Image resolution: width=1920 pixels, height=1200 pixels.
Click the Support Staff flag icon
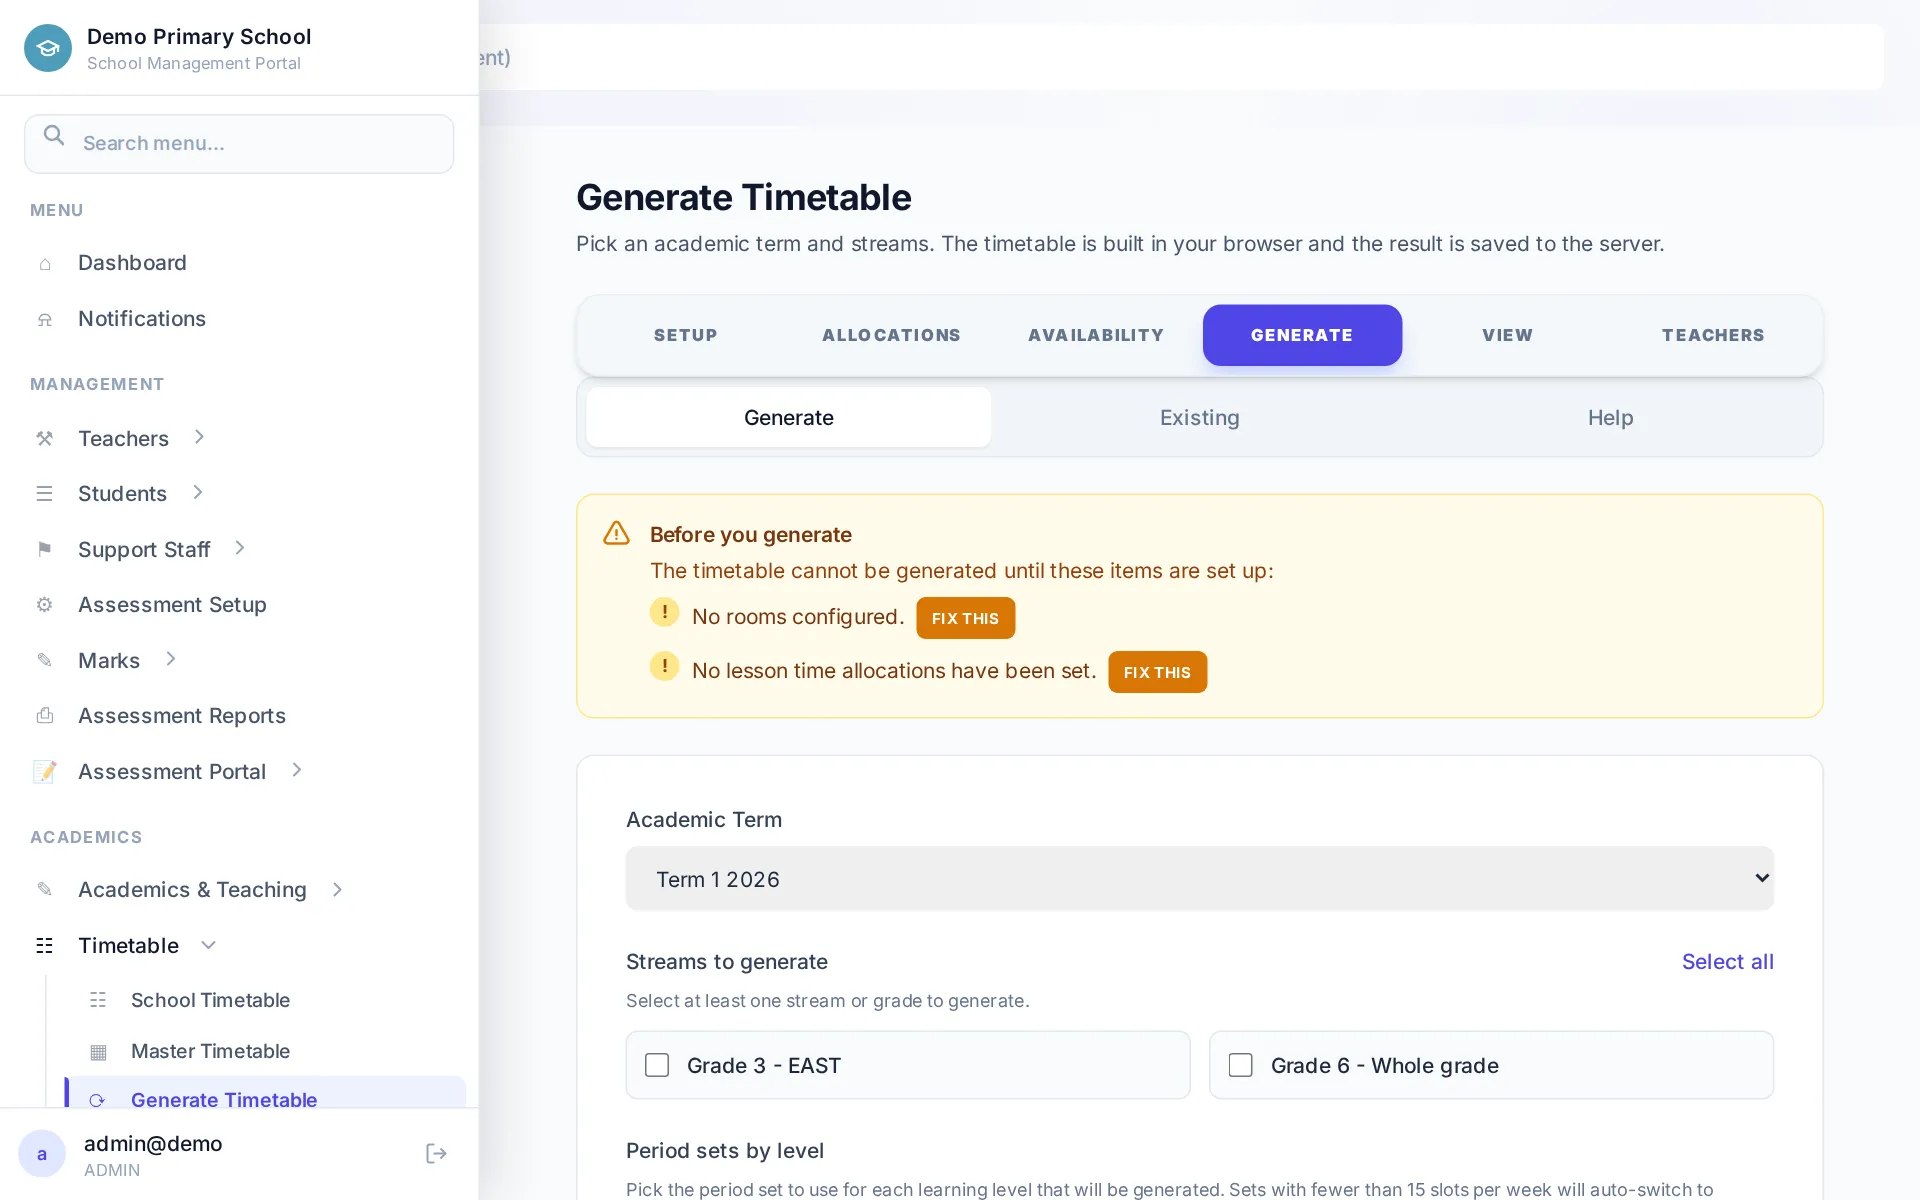[x=45, y=549]
